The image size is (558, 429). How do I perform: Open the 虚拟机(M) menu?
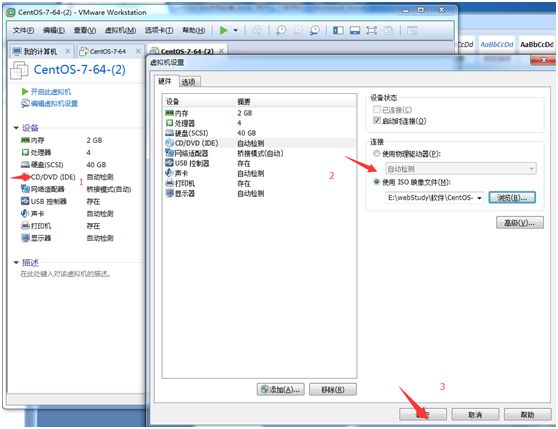tap(120, 31)
